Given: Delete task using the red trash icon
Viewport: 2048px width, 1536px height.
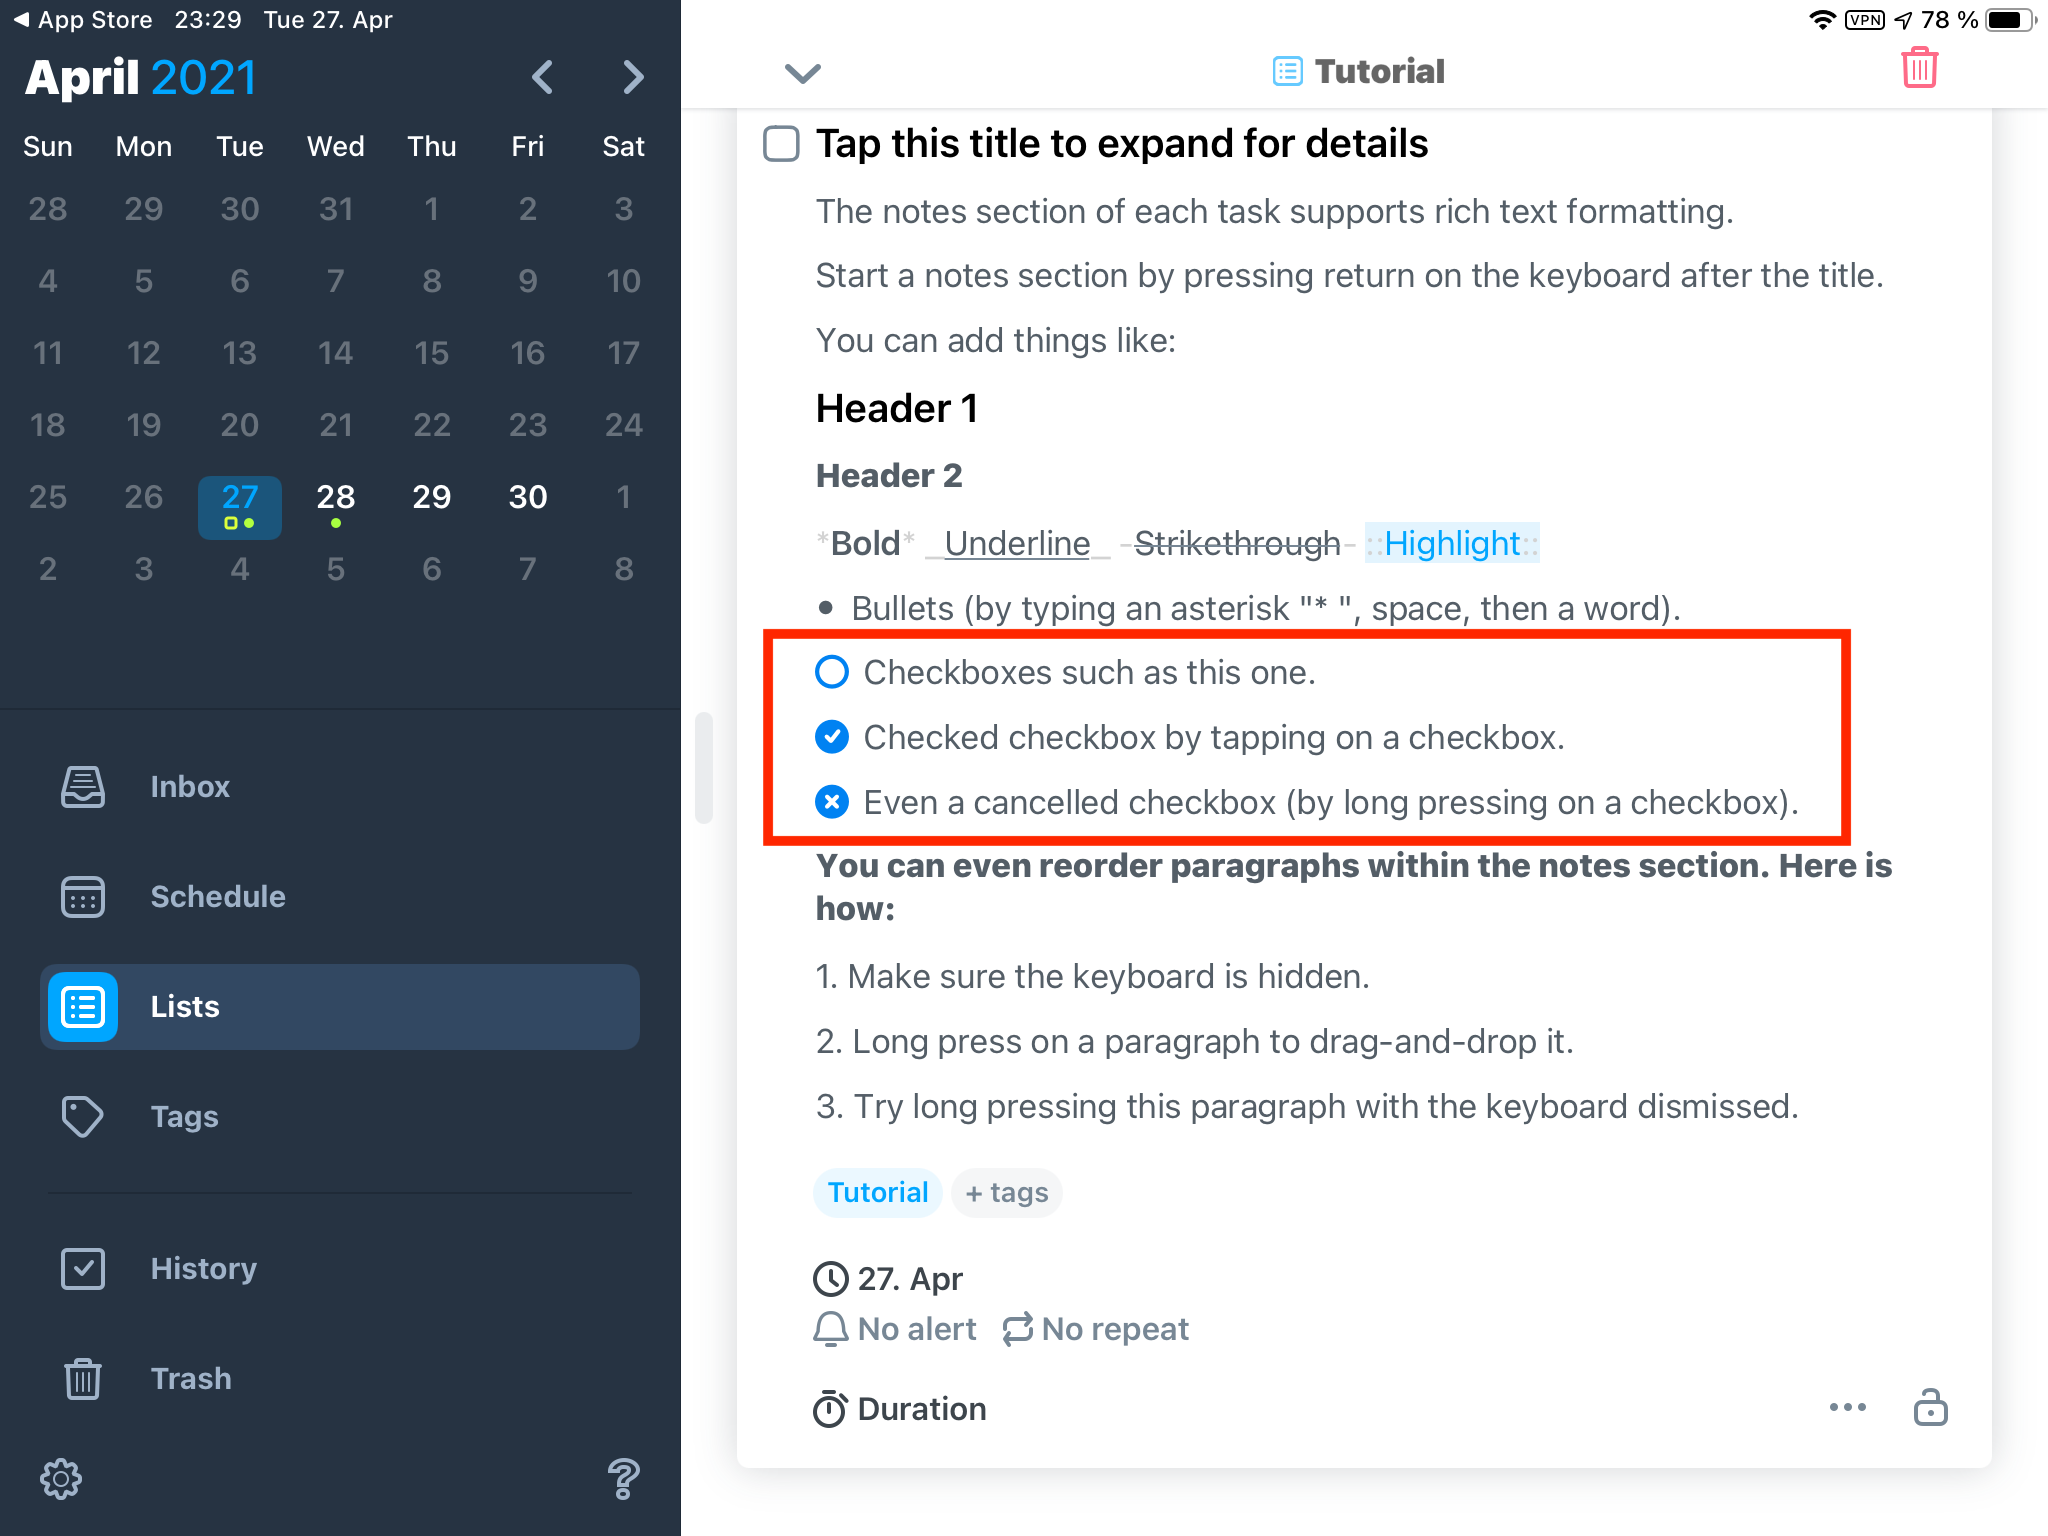Looking at the screenshot, I should pyautogui.click(x=1919, y=68).
